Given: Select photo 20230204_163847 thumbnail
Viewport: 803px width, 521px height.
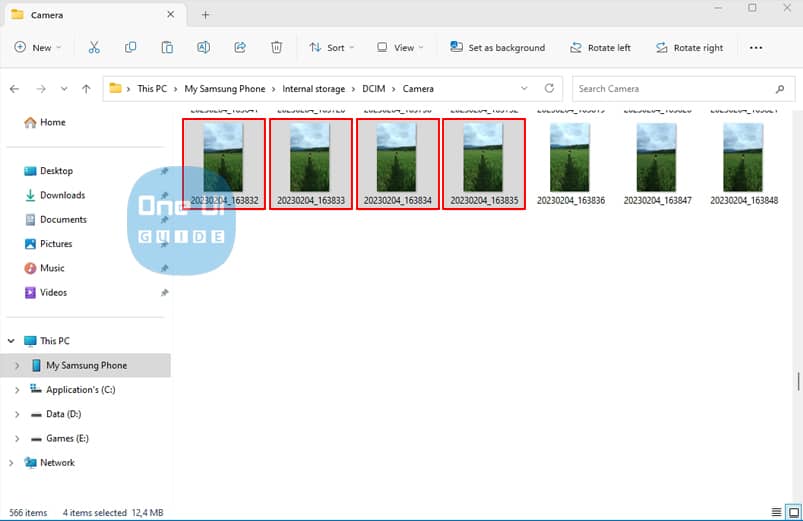Looking at the screenshot, I should coord(656,158).
